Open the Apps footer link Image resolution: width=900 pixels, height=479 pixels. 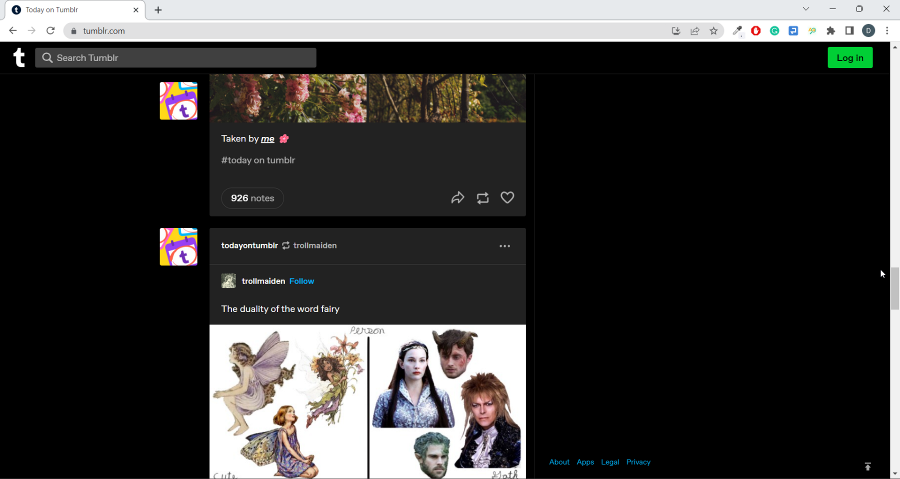point(585,462)
